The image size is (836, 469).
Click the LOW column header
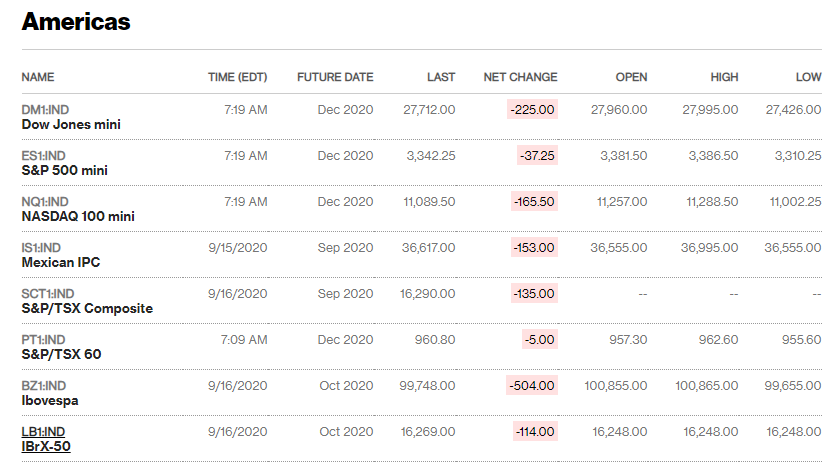(x=808, y=77)
